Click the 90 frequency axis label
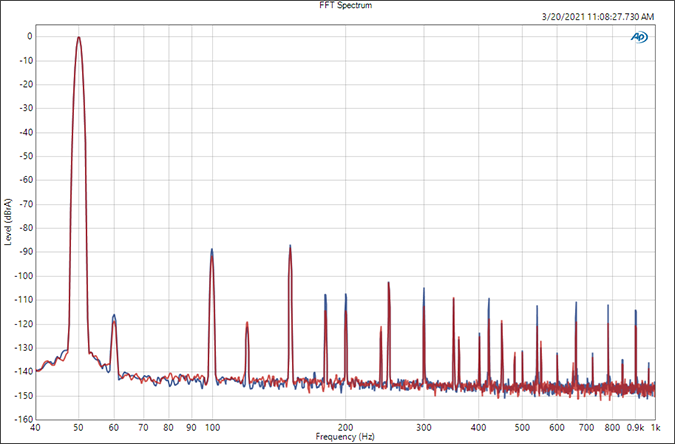Screen dimensions: 675x444 pyautogui.click(x=191, y=428)
